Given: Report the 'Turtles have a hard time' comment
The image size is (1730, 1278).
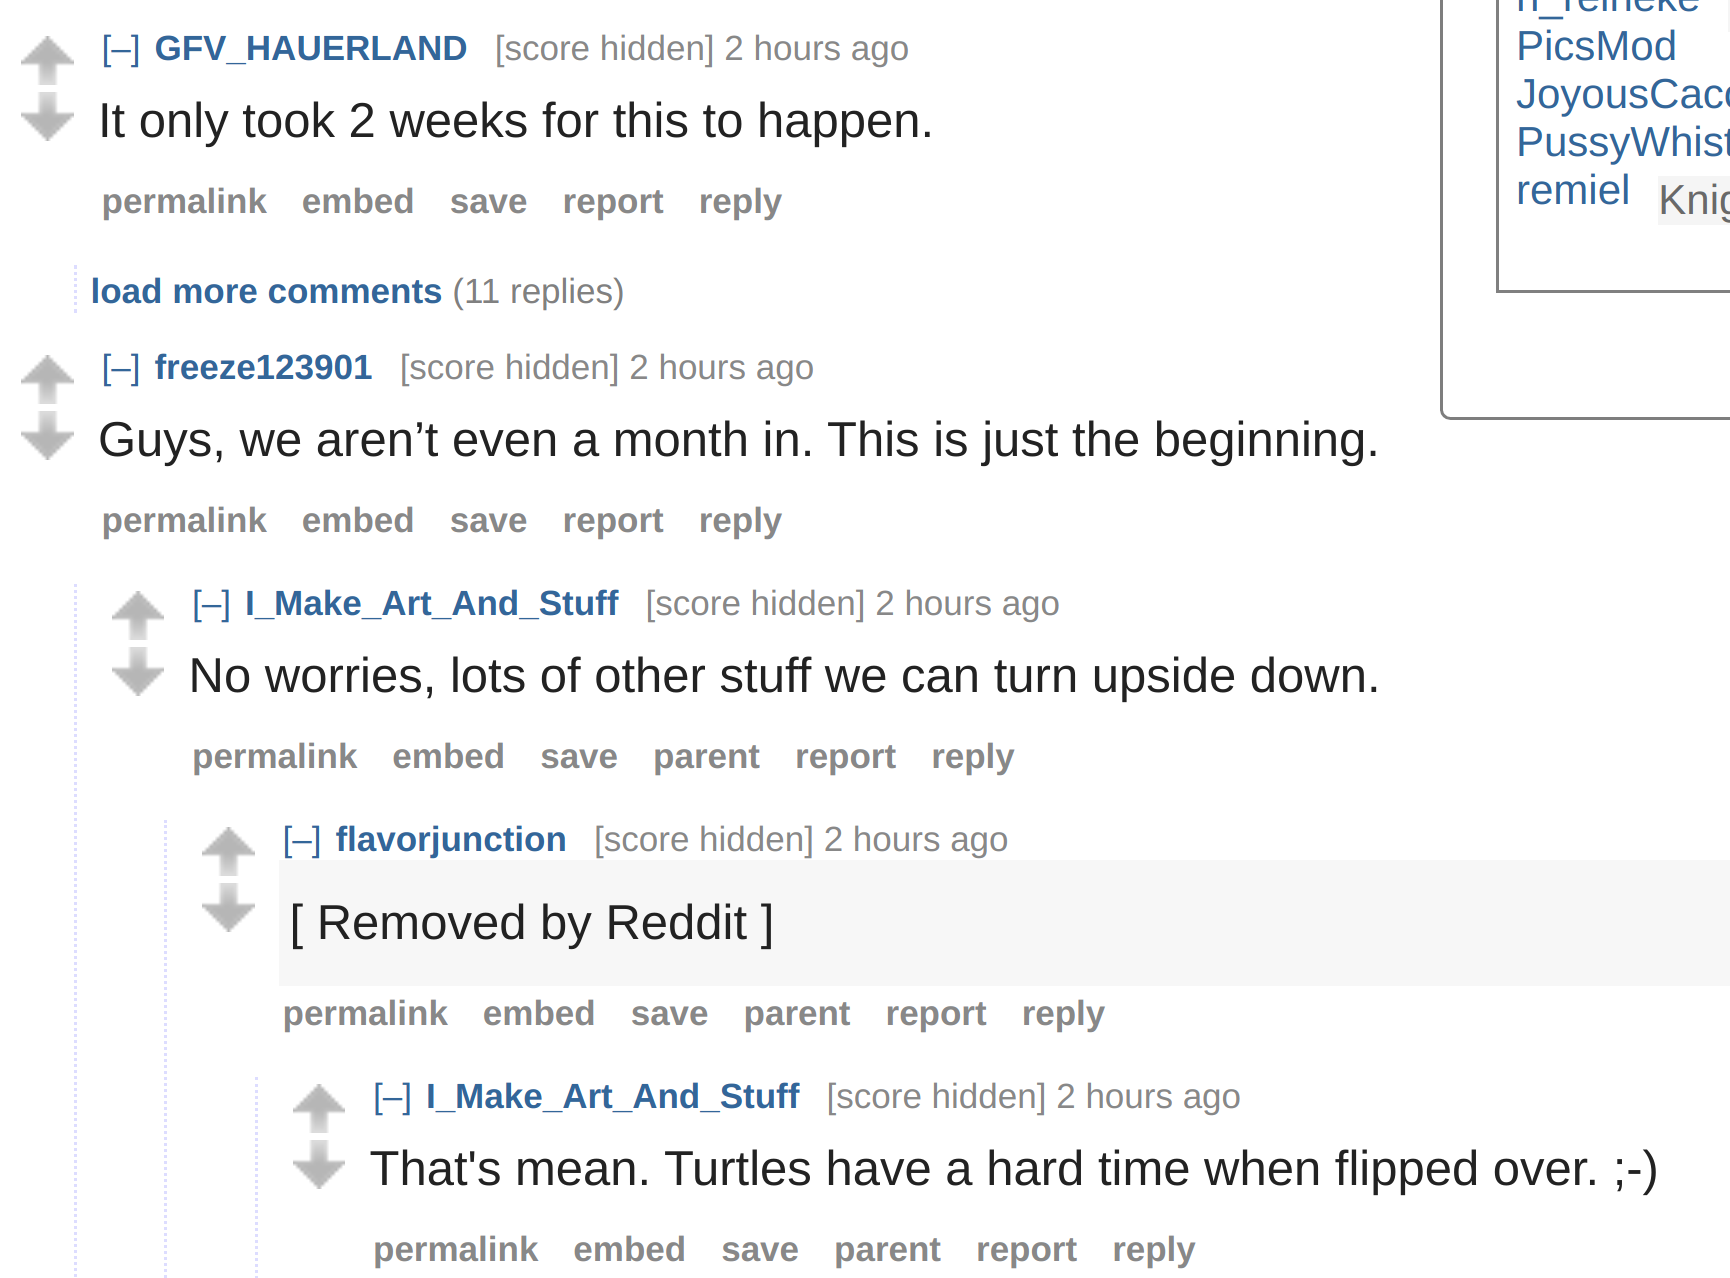Looking at the screenshot, I should (x=1026, y=1250).
